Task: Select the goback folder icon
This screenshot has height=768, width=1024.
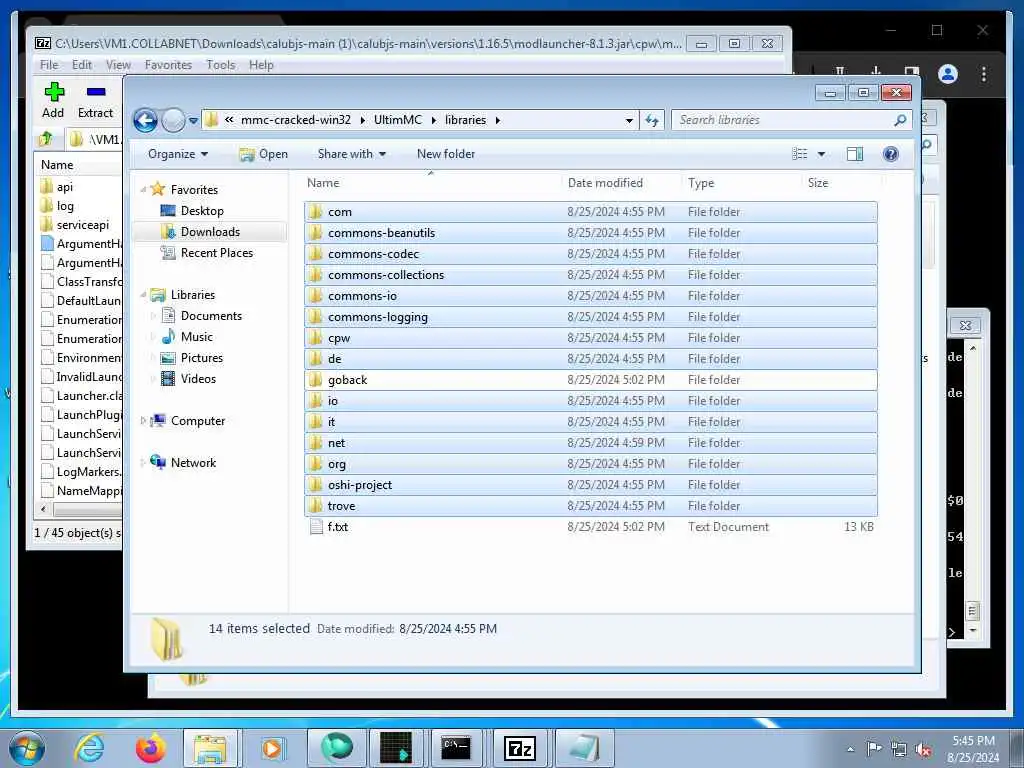Action: point(316,379)
